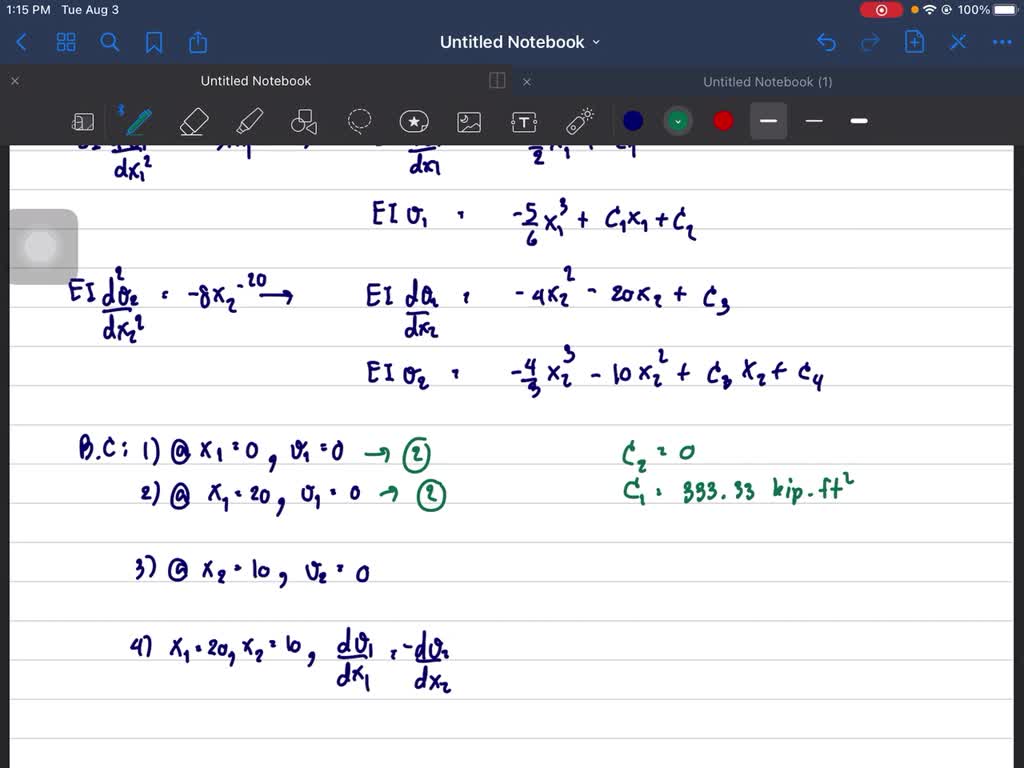Open the Shapes tool

[x=303, y=121]
